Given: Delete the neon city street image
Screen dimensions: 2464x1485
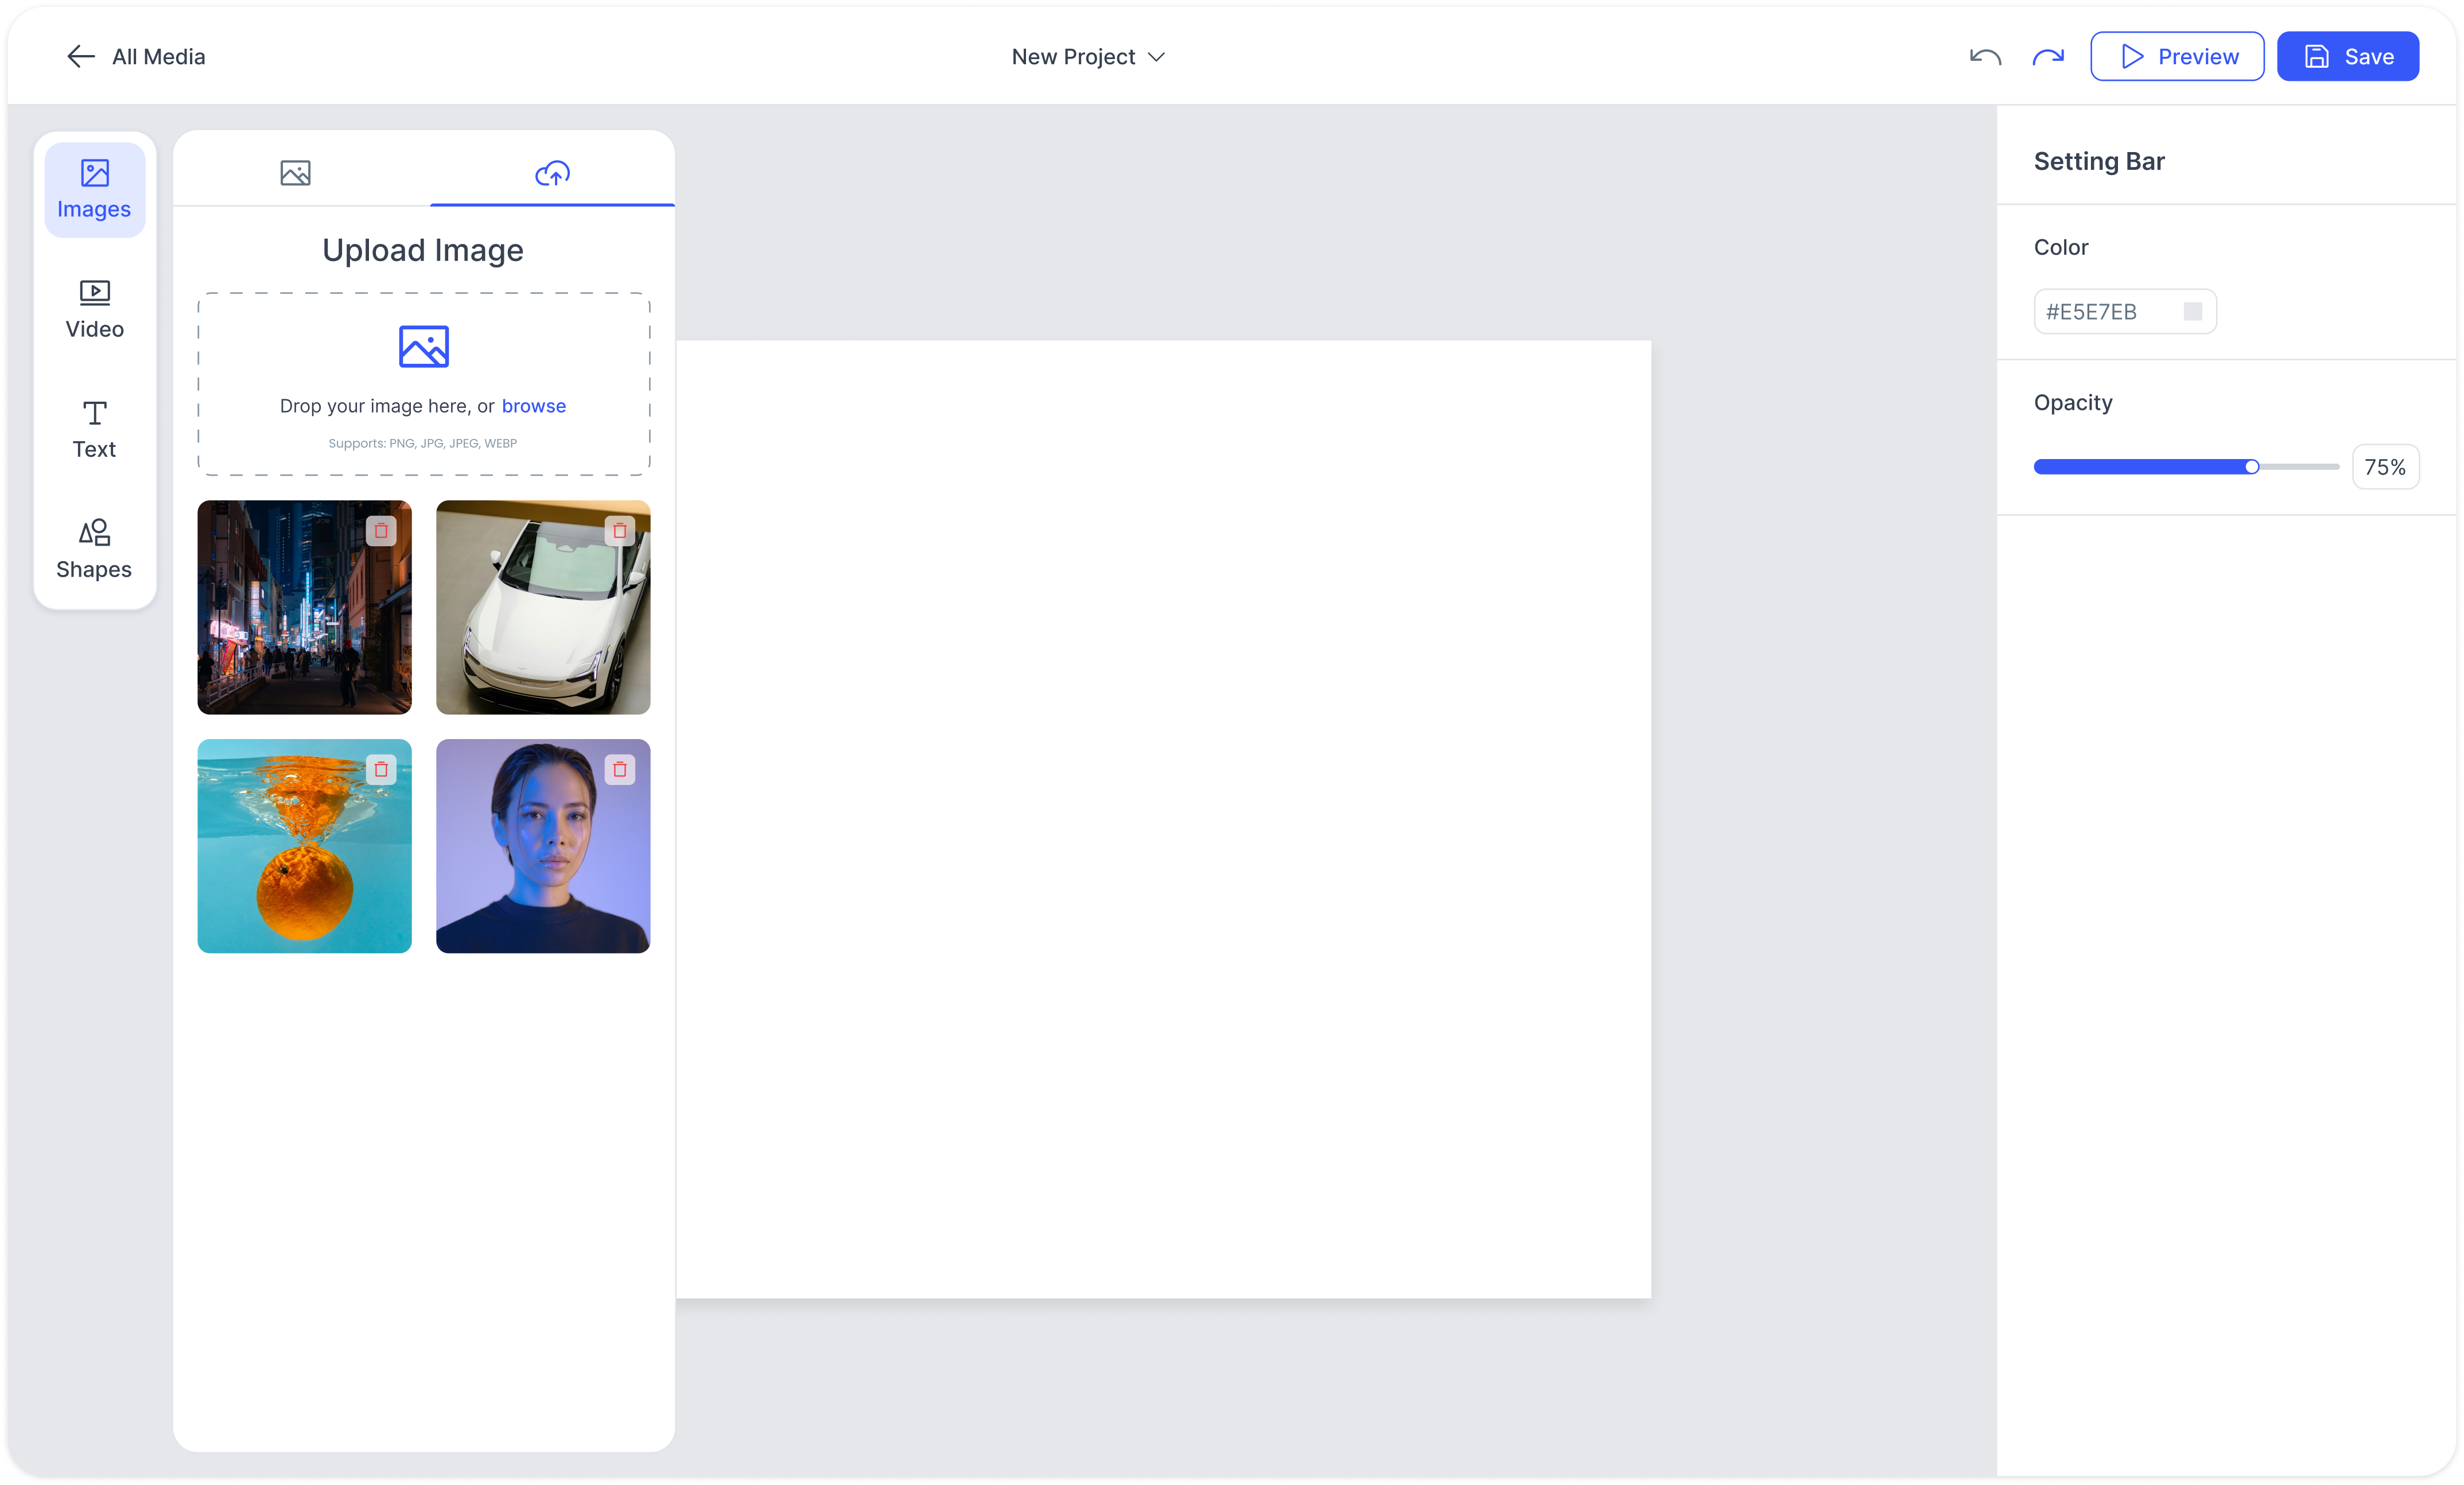Looking at the screenshot, I should click(x=381, y=531).
